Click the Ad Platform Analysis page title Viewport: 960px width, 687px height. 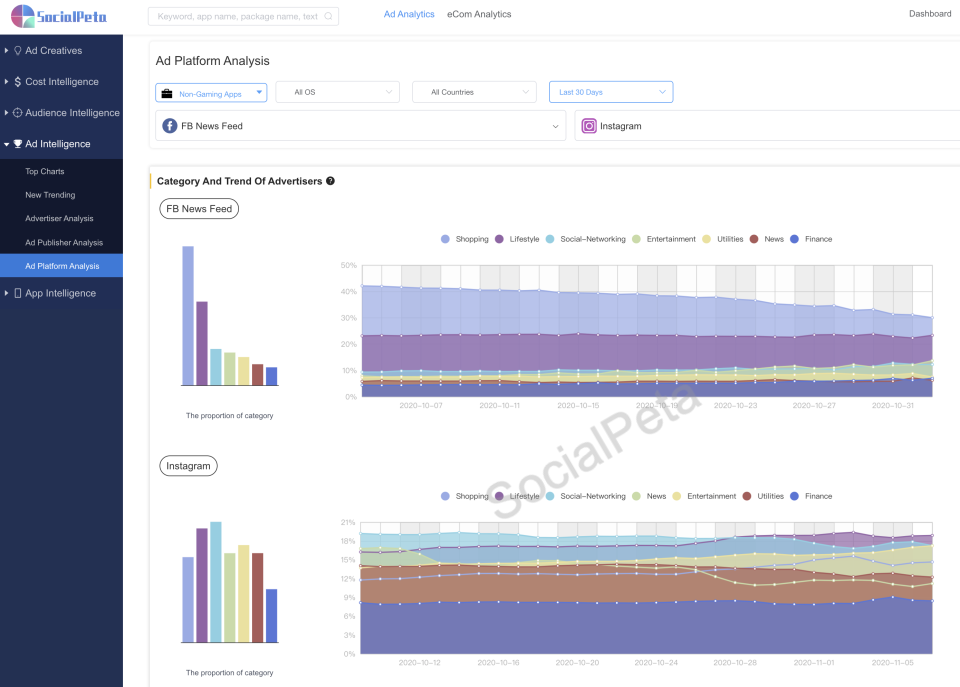(x=212, y=61)
